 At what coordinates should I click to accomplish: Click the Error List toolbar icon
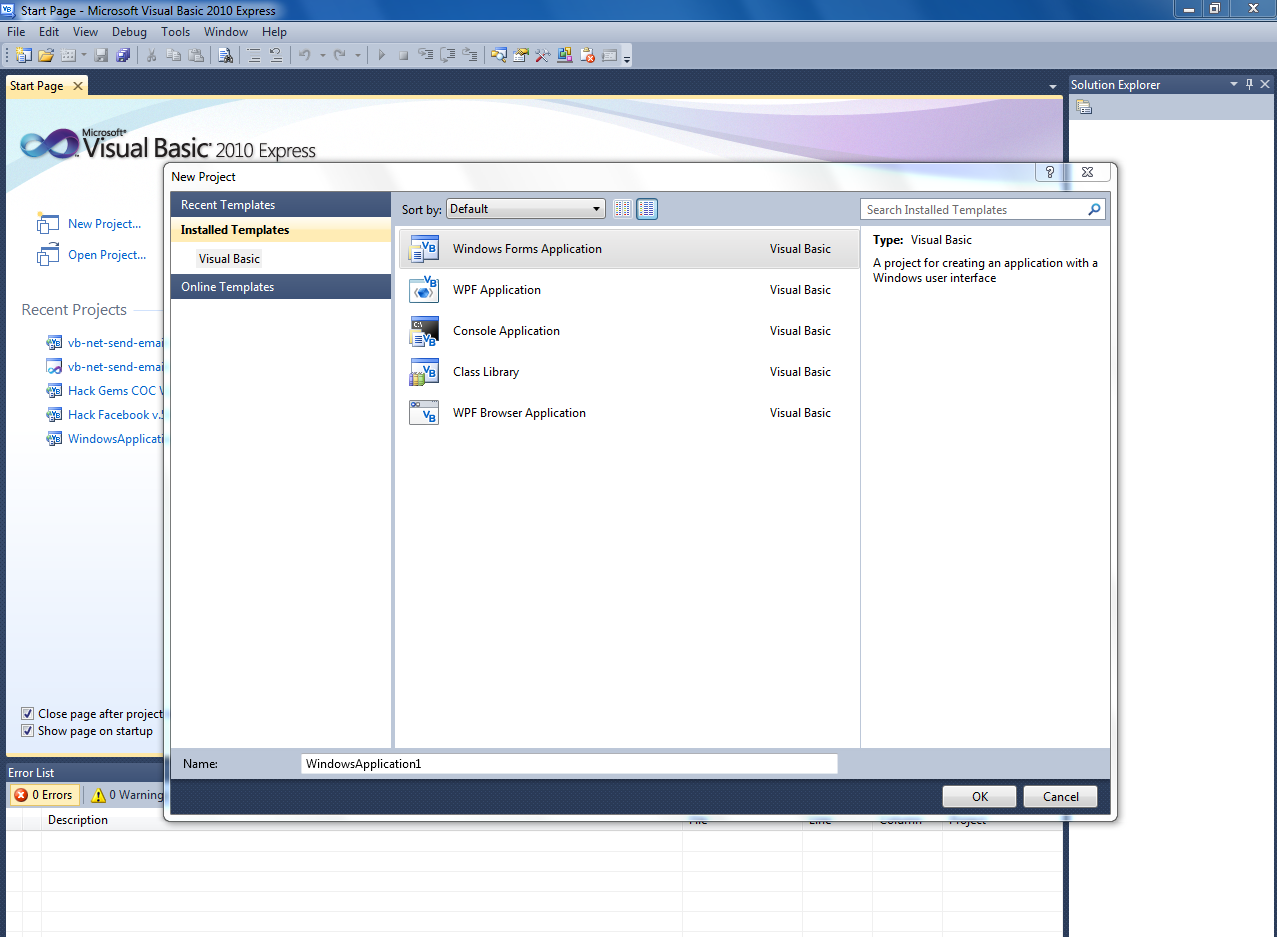tap(586, 55)
